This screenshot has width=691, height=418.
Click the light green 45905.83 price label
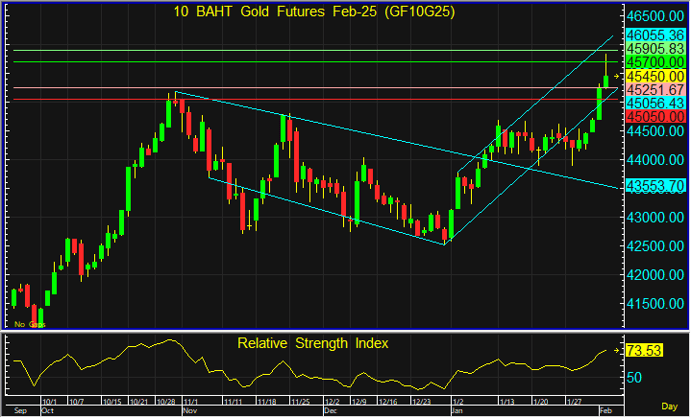point(654,48)
